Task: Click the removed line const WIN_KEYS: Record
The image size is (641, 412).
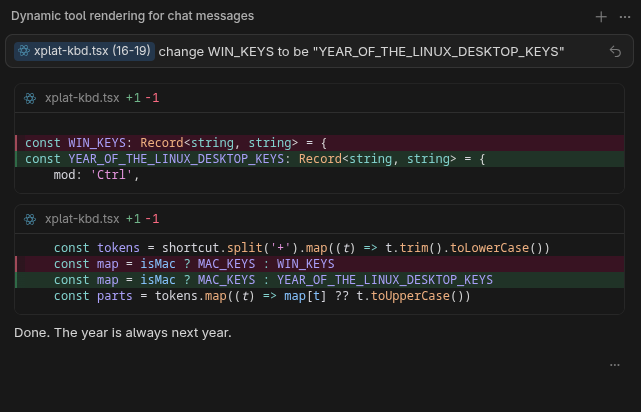Action: coord(319,143)
